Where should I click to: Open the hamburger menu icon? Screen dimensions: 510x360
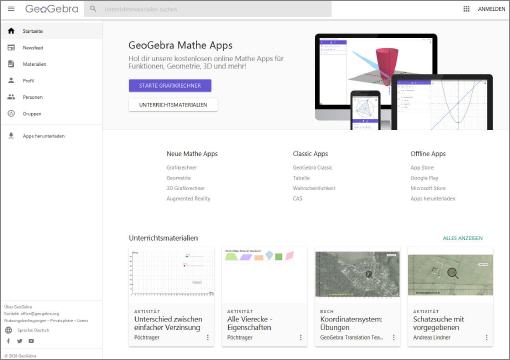(x=11, y=9)
